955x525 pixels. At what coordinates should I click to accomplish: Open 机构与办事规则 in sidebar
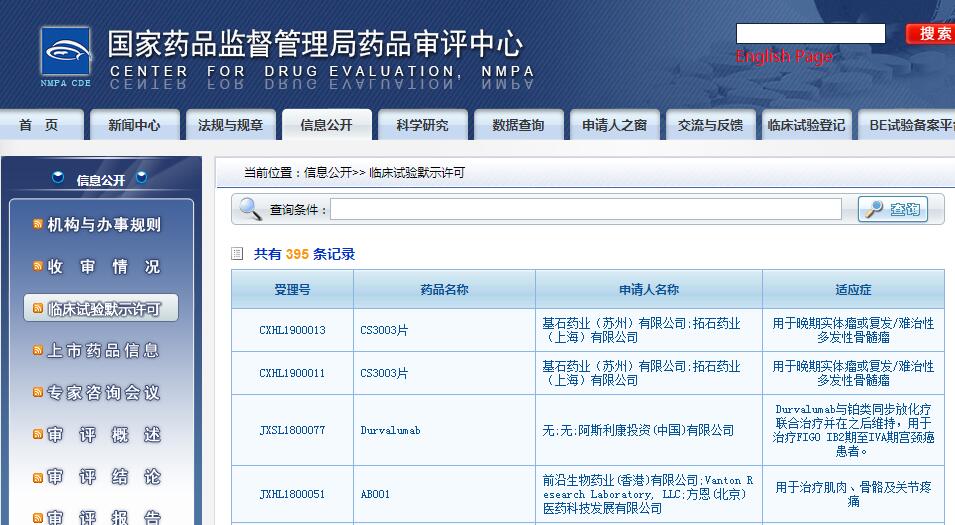click(104, 225)
